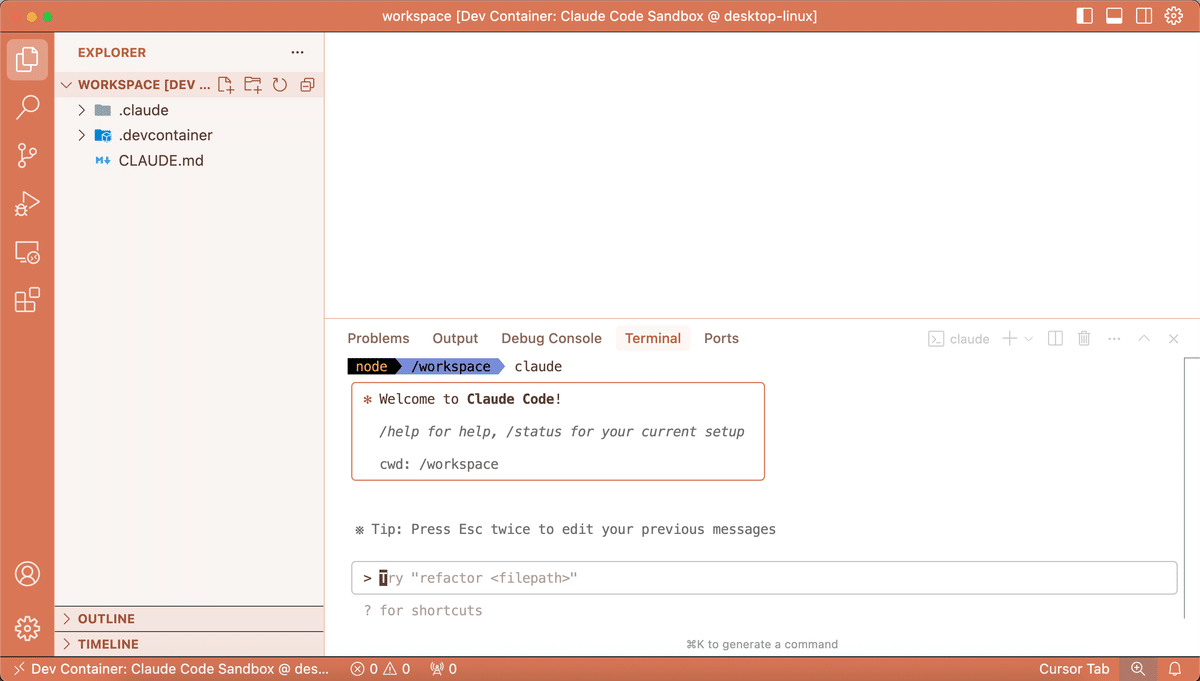Switch to the Problems tab
The image size is (1200, 681).
pos(378,338)
